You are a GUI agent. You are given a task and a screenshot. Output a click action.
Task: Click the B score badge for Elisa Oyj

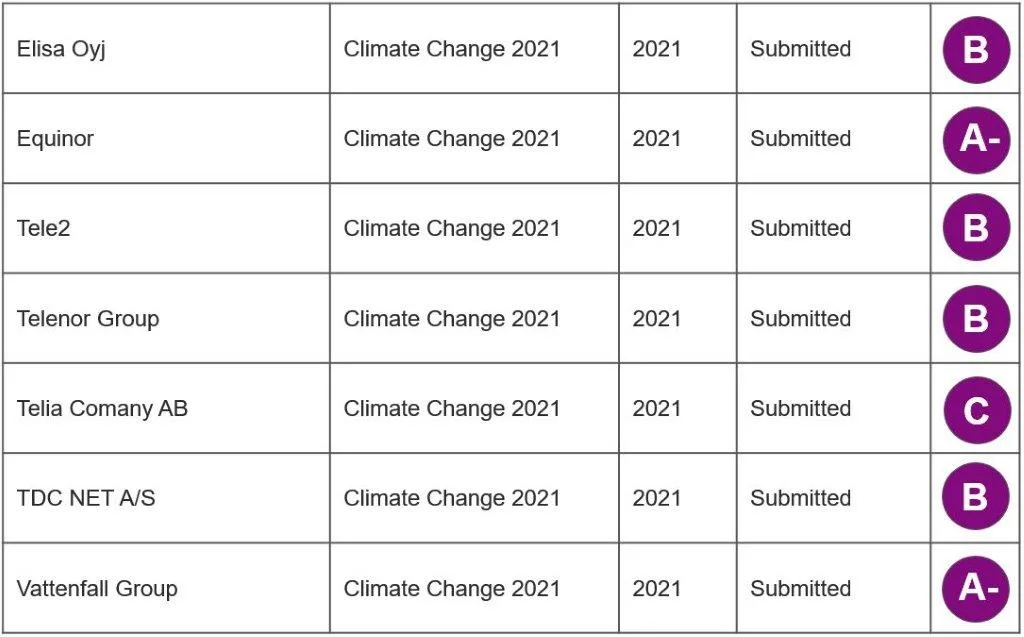(x=976, y=50)
